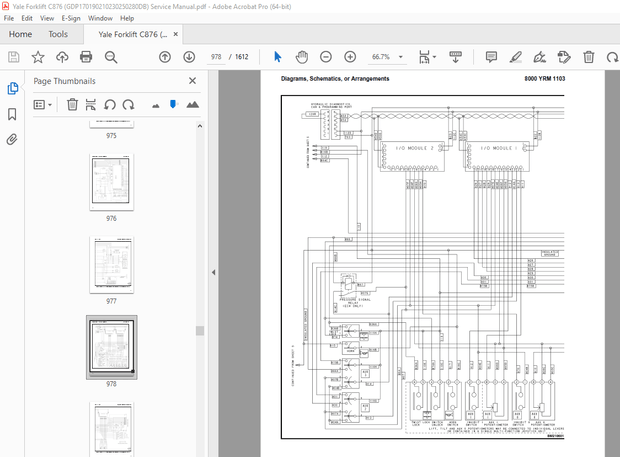Open the sign document tool
Viewport: 620px width, 457px height.
pos(540,57)
